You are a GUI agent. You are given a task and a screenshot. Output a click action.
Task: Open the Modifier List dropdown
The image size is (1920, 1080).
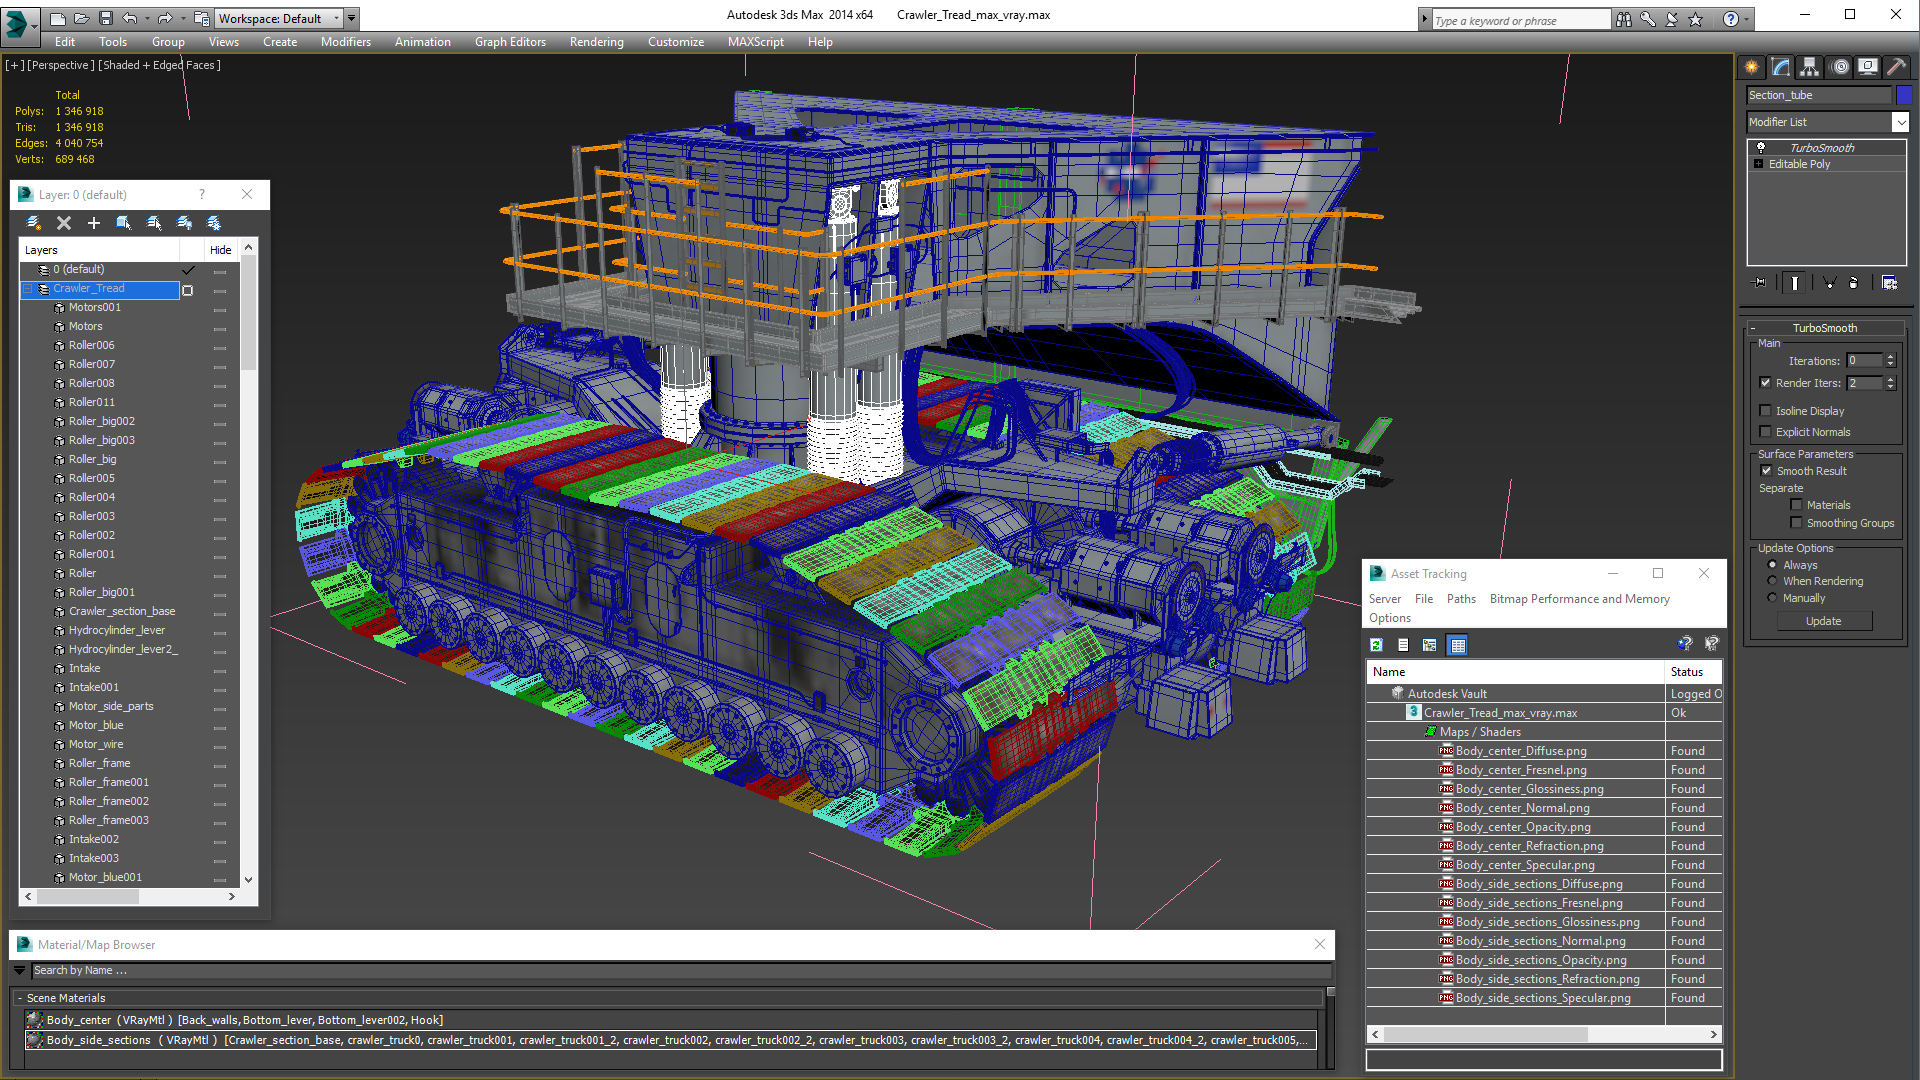tap(1900, 122)
